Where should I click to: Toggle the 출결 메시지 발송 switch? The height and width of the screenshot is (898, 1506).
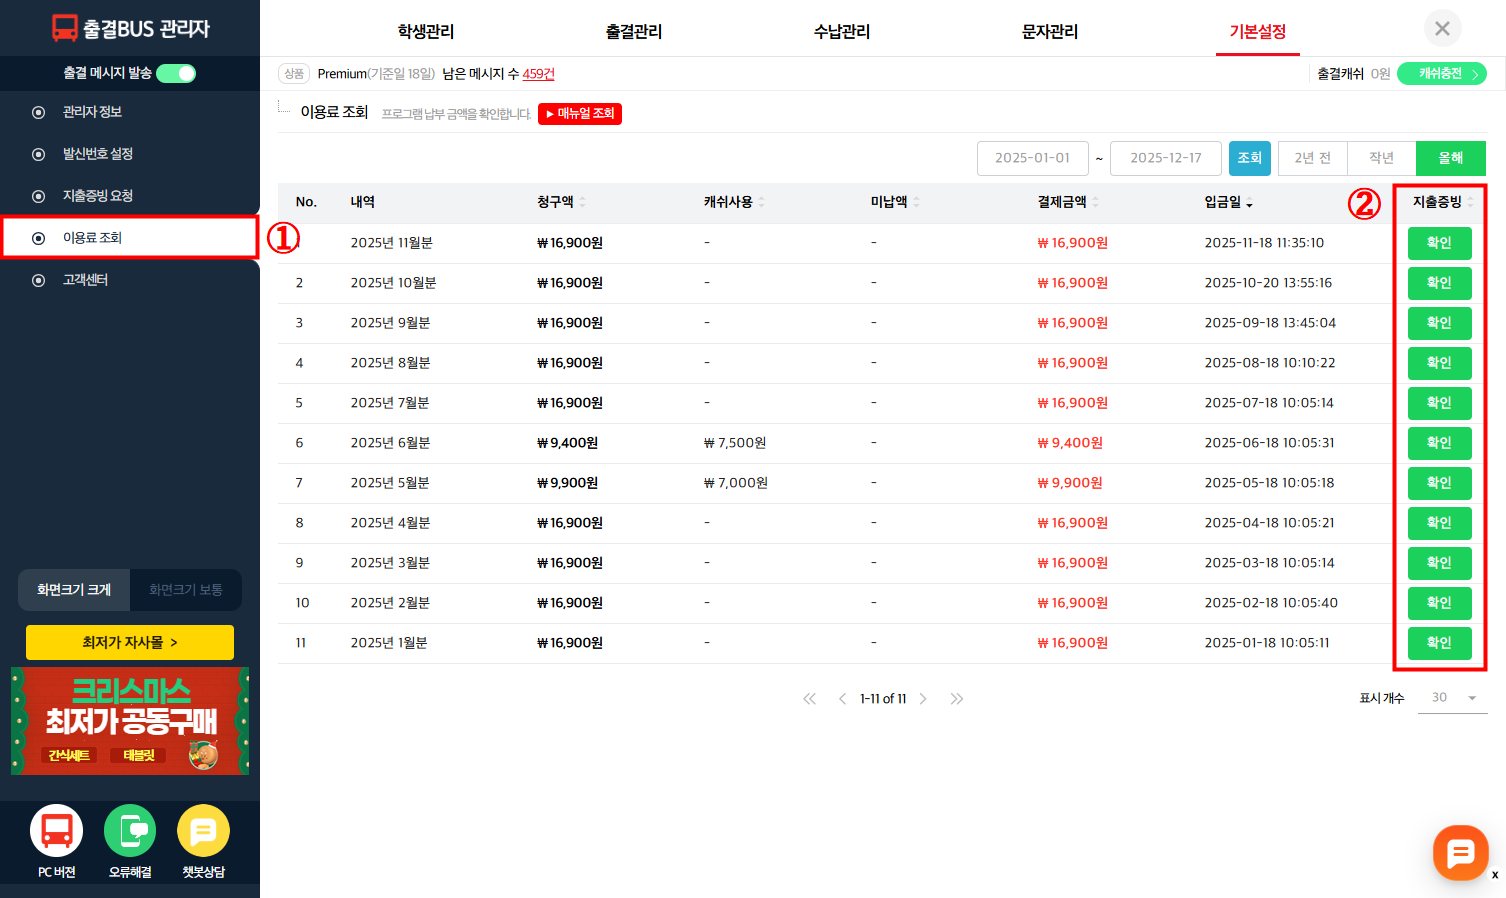[176, 73]
